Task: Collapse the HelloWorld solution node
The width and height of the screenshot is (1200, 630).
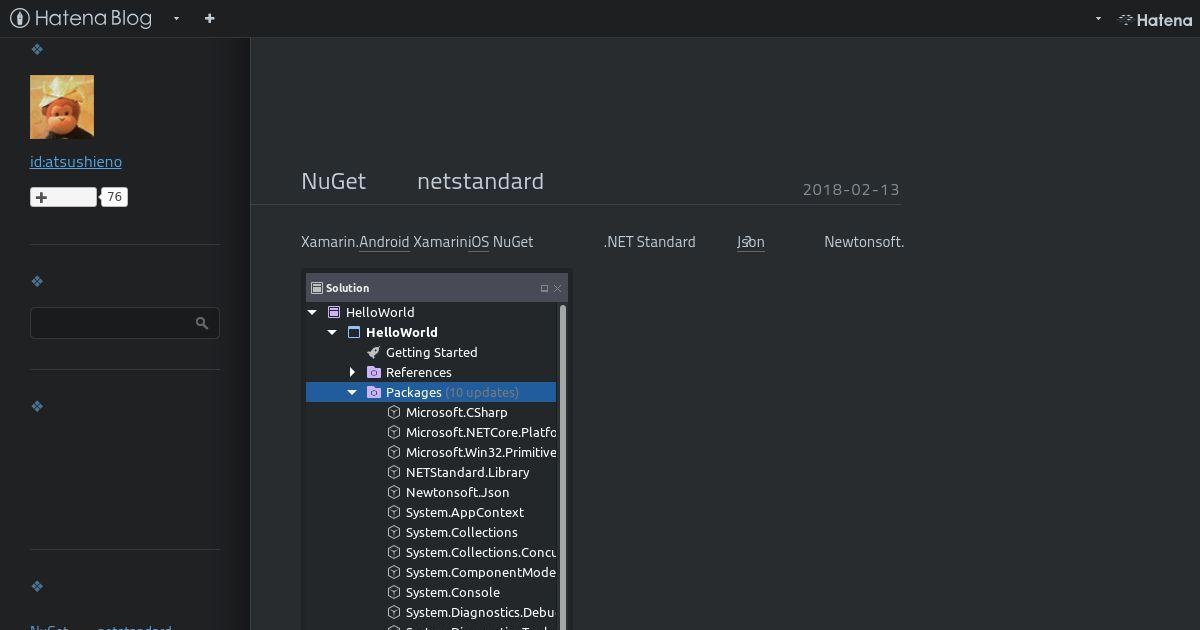Action: 312,312
